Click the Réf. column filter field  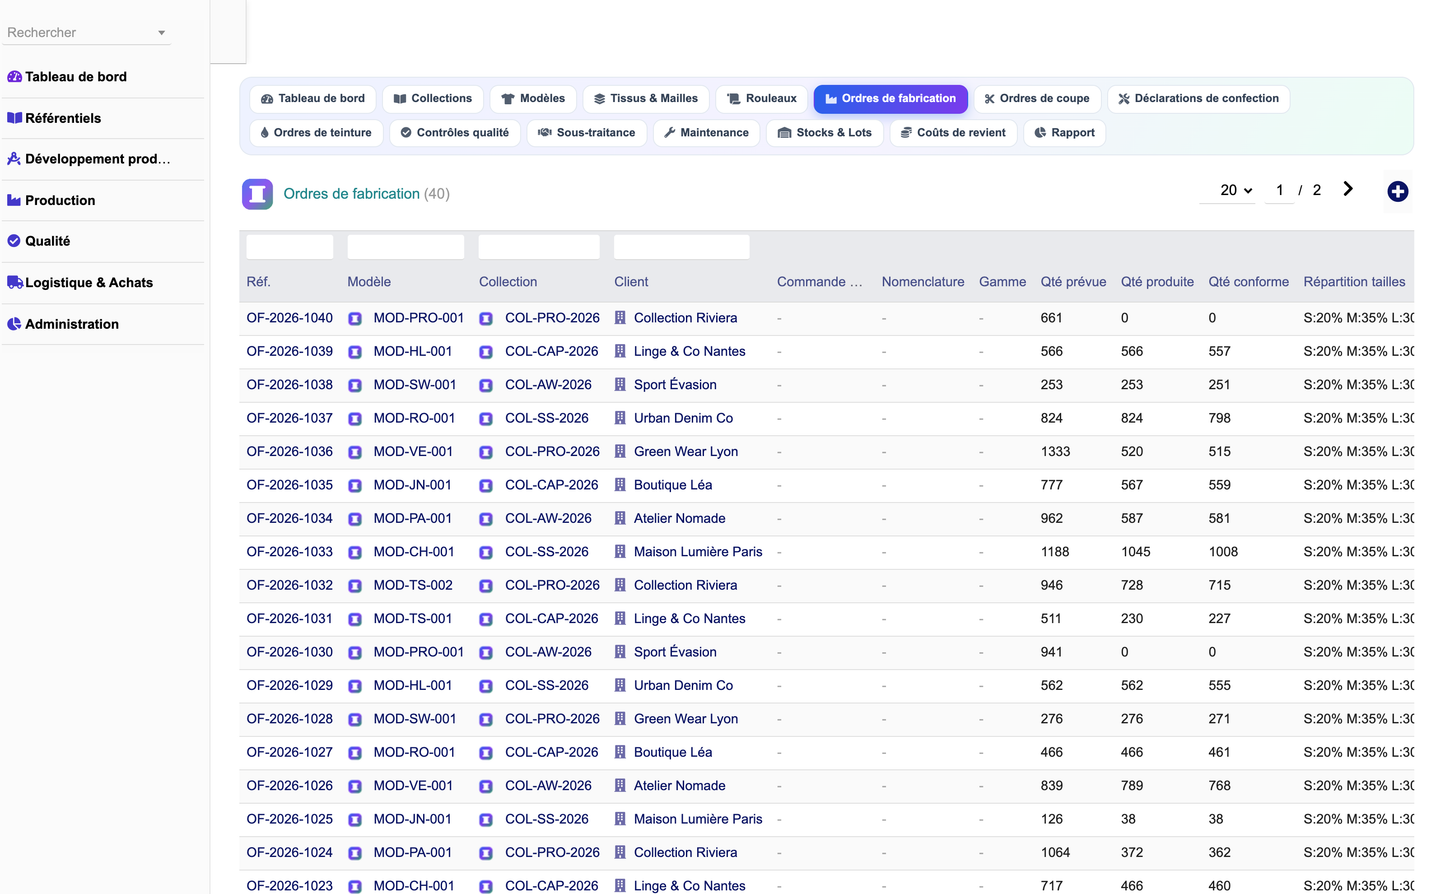coord(290,247)
